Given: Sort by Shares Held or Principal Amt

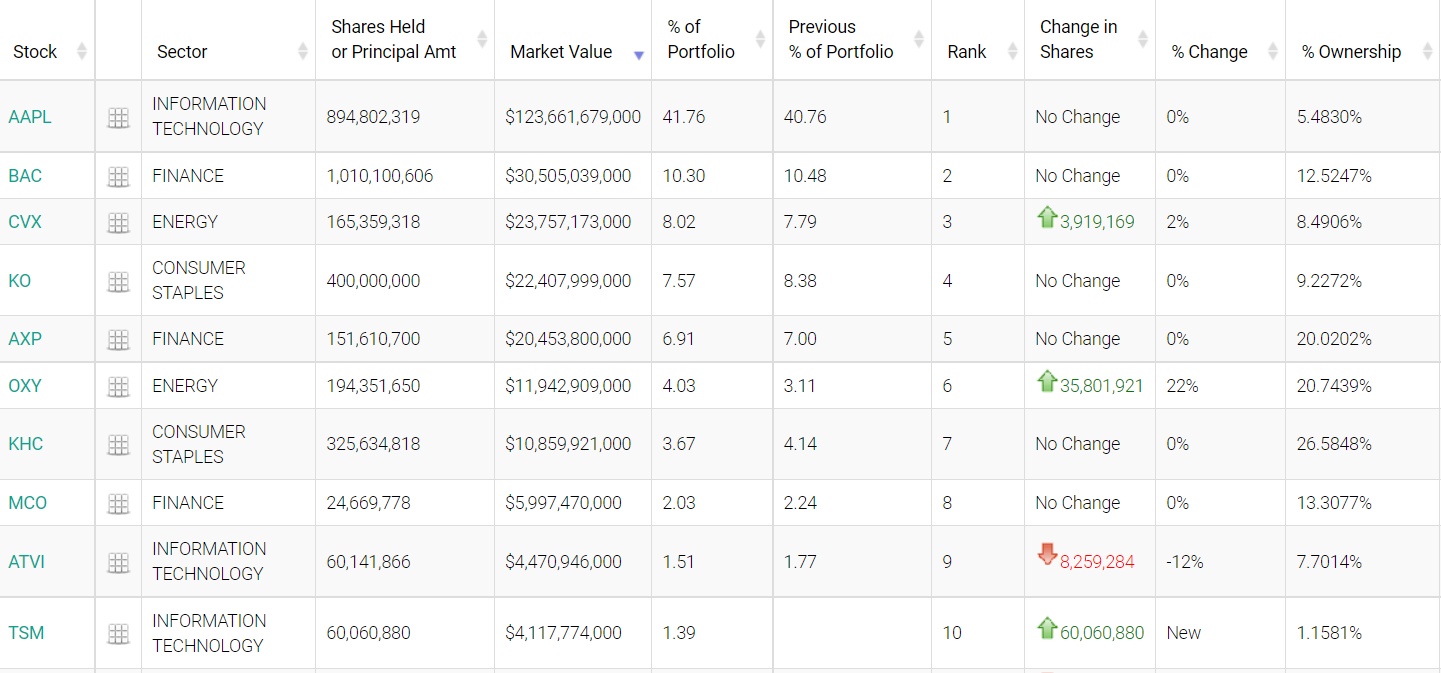Looking at the screenshot, I should point(393,40).
